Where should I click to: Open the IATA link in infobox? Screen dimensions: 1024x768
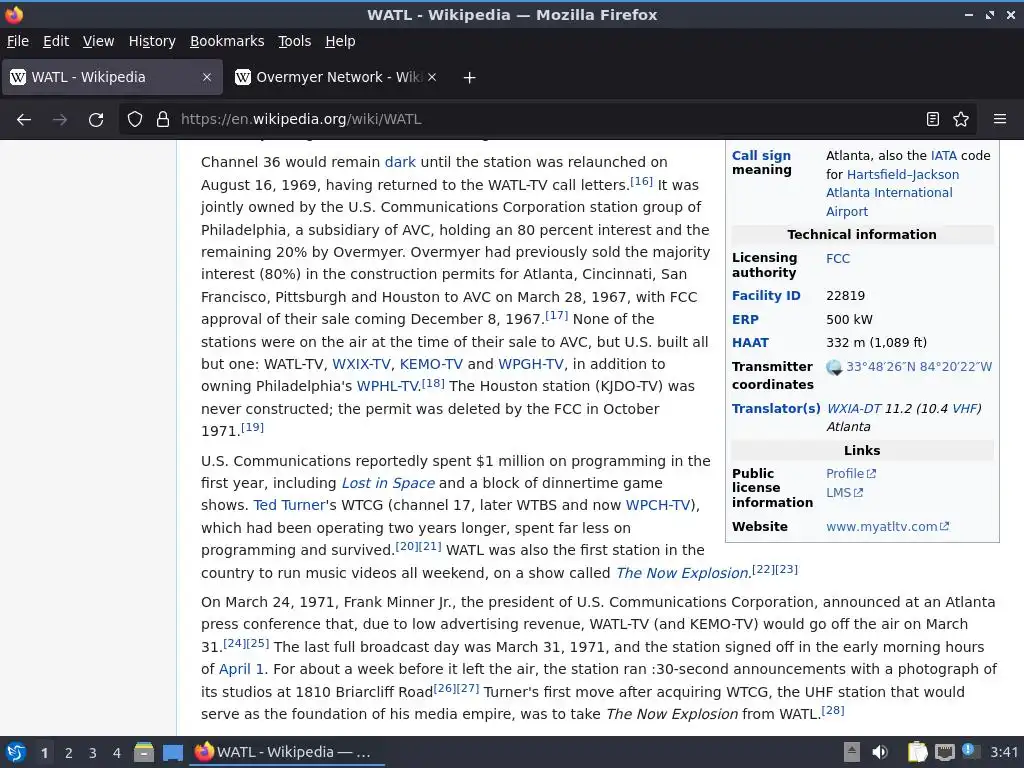pyautogui.click(x=944, y=155)
